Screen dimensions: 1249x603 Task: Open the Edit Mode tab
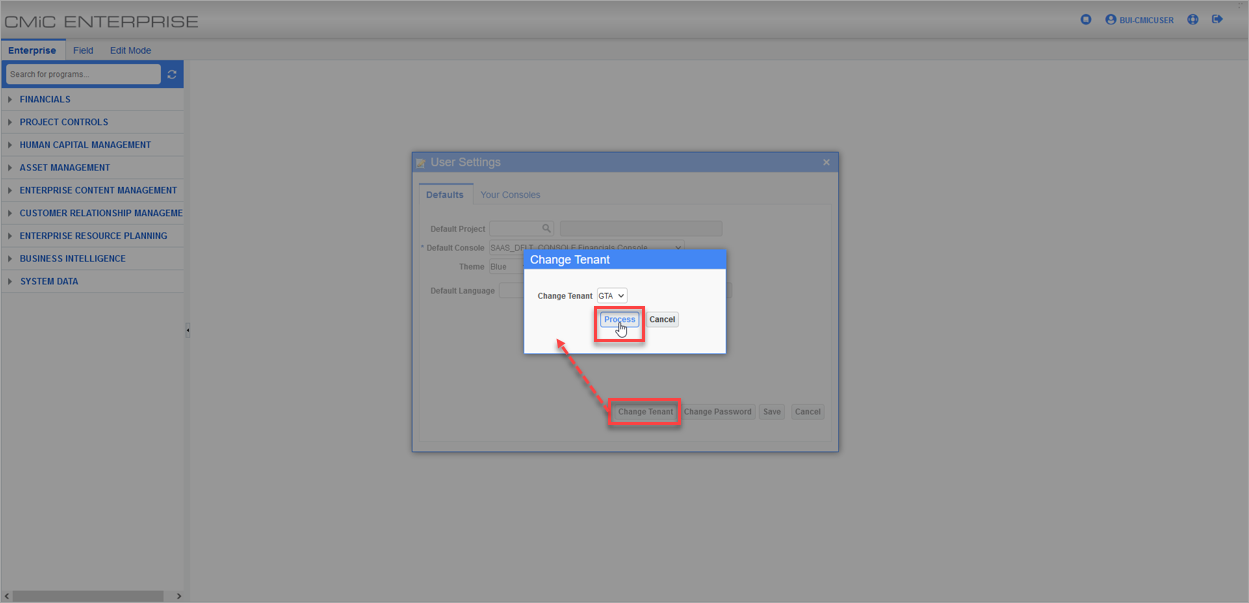click(x=130, y=50)
